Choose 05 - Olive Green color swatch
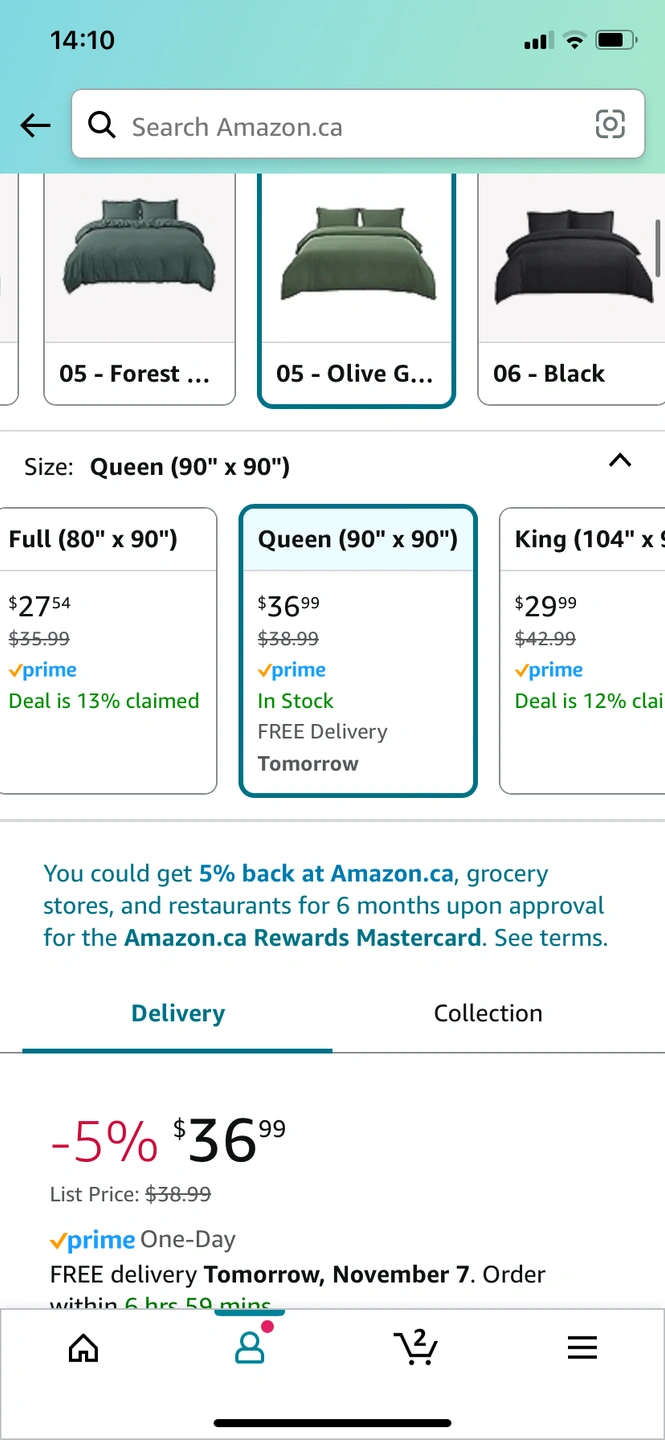The height and width of the screenshot is (1440, 665). [356, 290]
